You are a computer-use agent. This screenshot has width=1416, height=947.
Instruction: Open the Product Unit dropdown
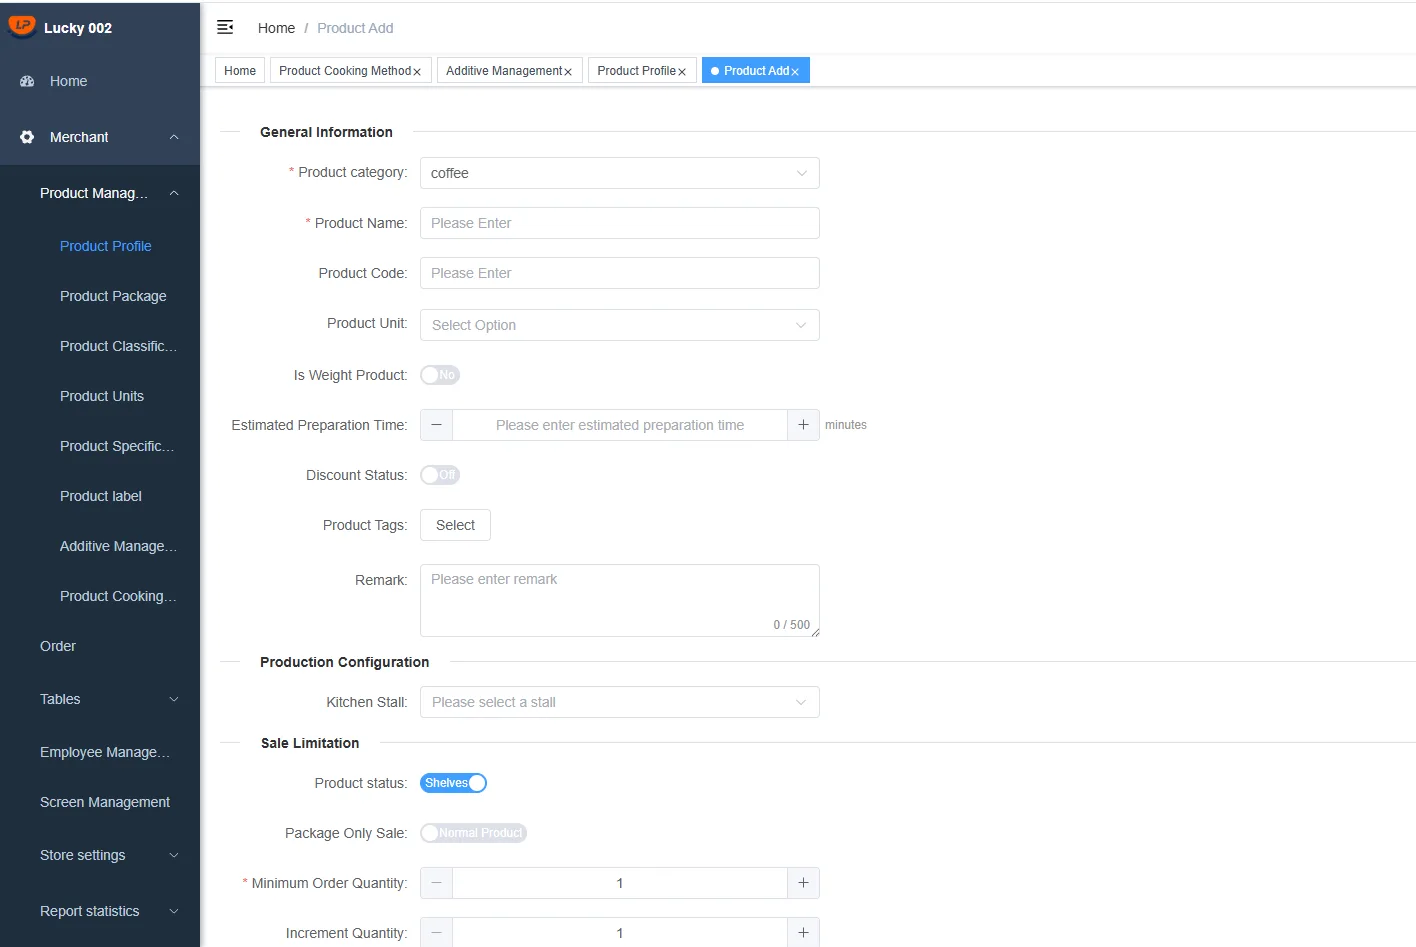[620, 325]
